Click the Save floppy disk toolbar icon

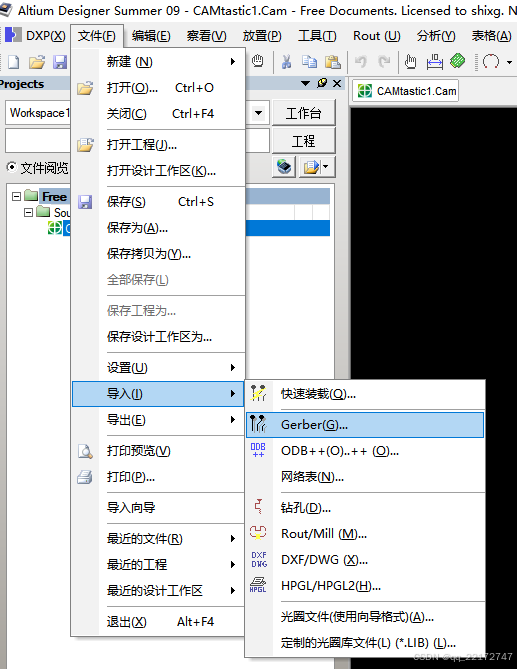coord(60,62)
